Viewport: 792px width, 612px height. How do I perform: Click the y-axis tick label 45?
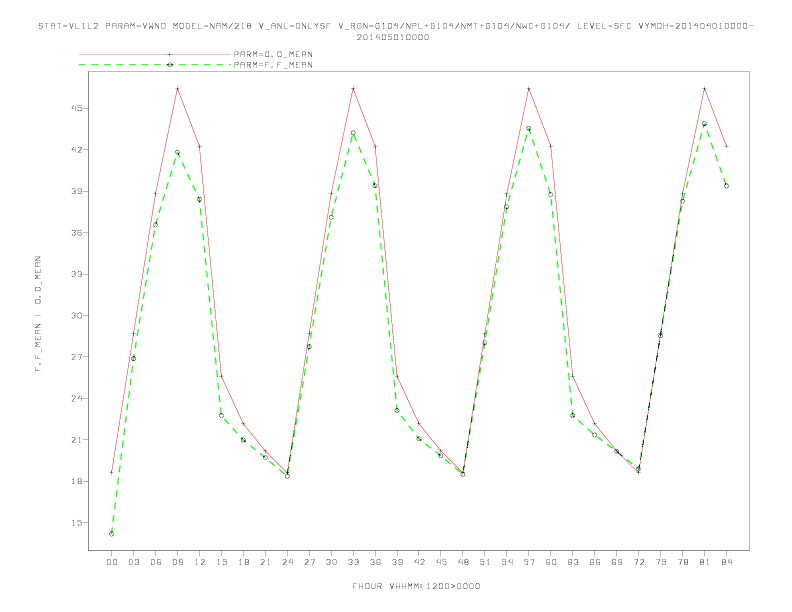click(77, 108)
